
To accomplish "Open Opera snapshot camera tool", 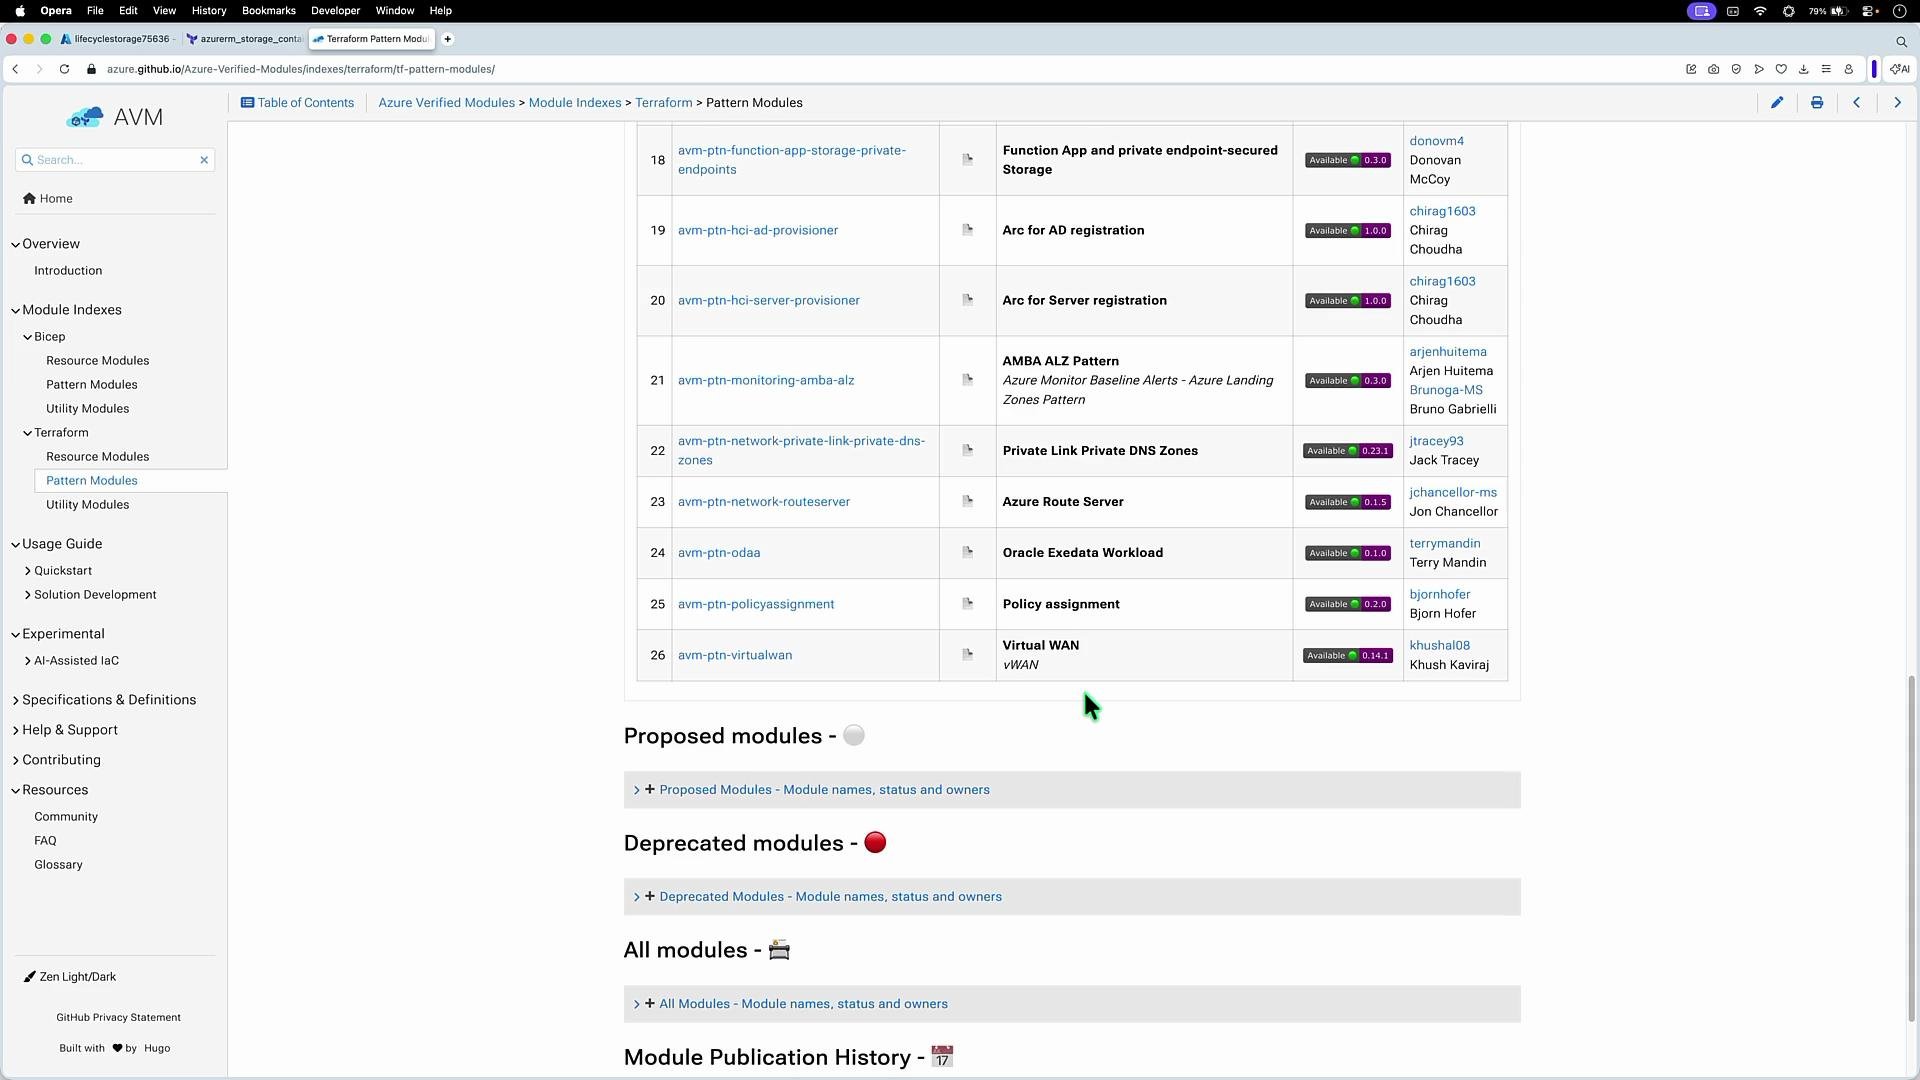I will pyautogui.click(x=1714, y=69).
